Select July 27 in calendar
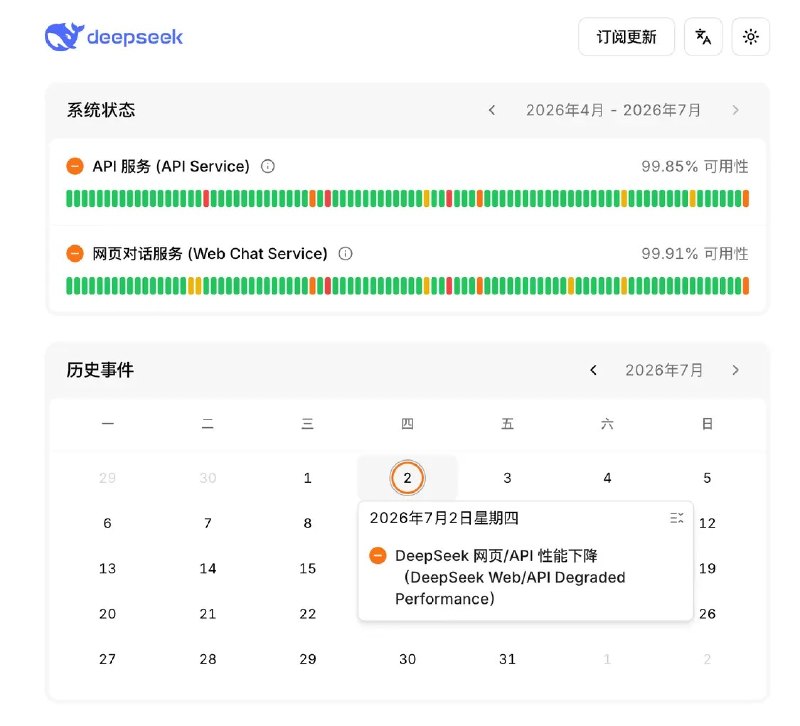Viewport: 800px width, 726px height. point(107,660)
